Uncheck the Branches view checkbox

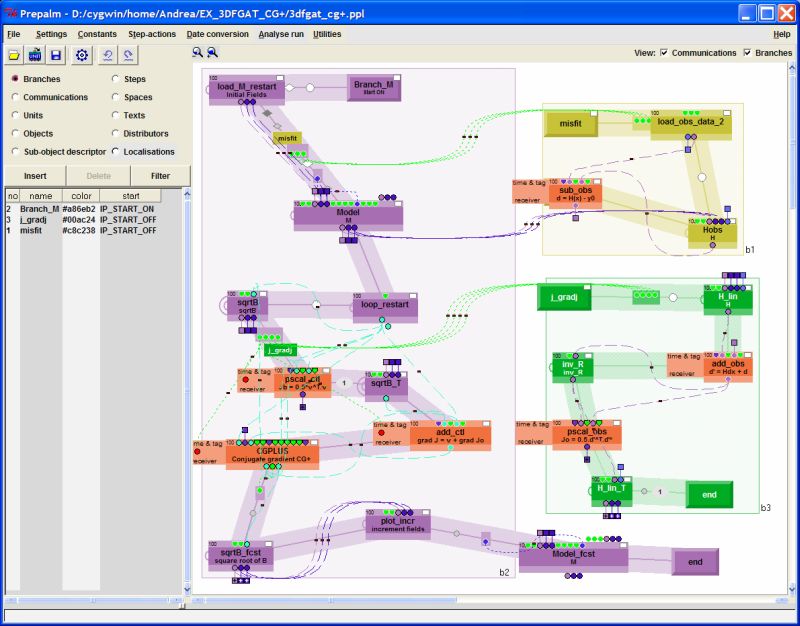748,53
